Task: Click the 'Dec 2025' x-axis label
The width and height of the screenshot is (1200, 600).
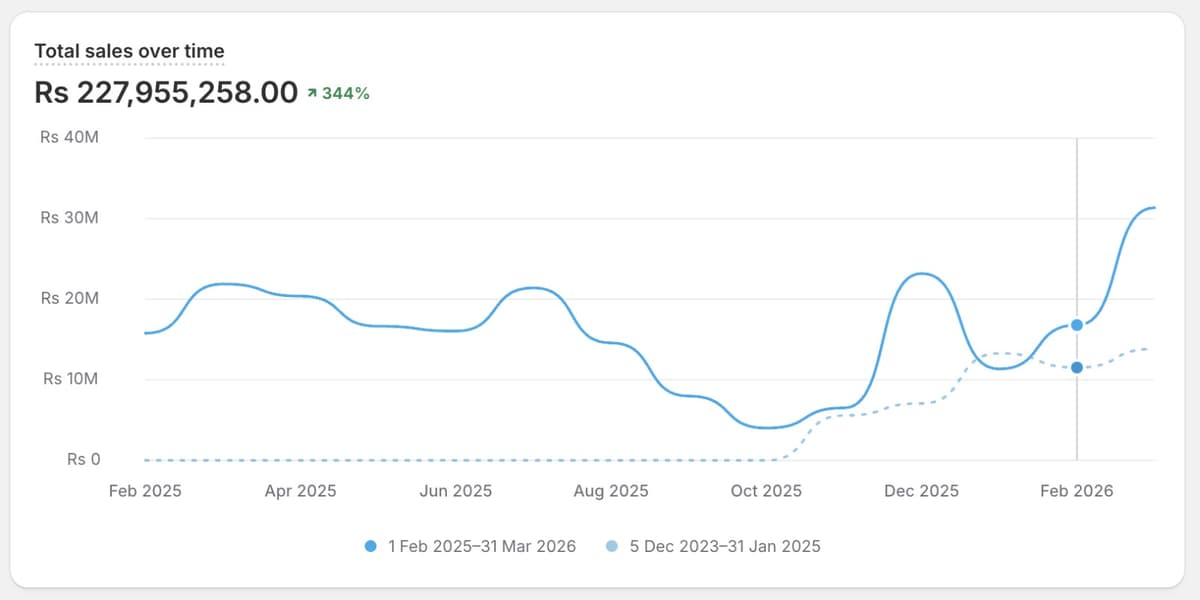Action: tap(921, 491)
